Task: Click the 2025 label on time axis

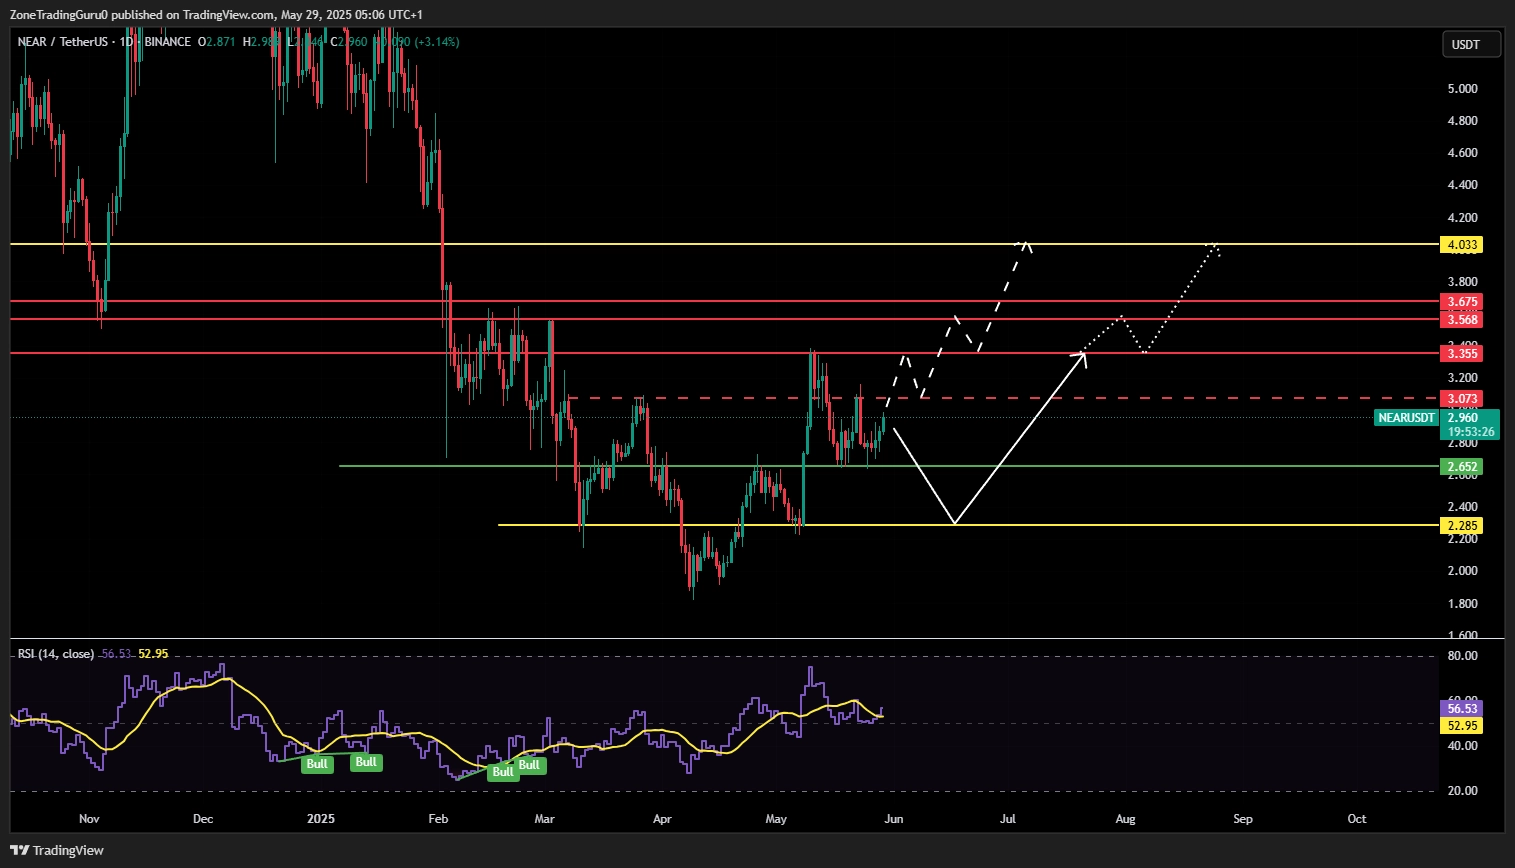Action: coord(321,819)
